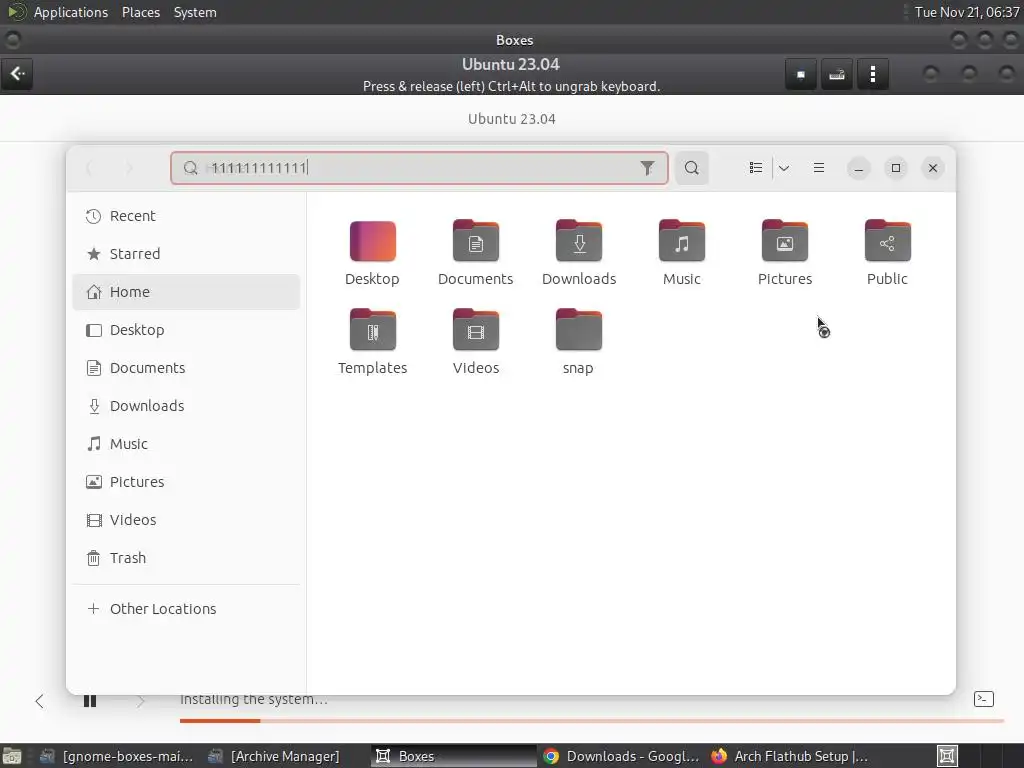Open the Public folder icon
Viewport: 1024px width, 768px height.
[888, 241]
